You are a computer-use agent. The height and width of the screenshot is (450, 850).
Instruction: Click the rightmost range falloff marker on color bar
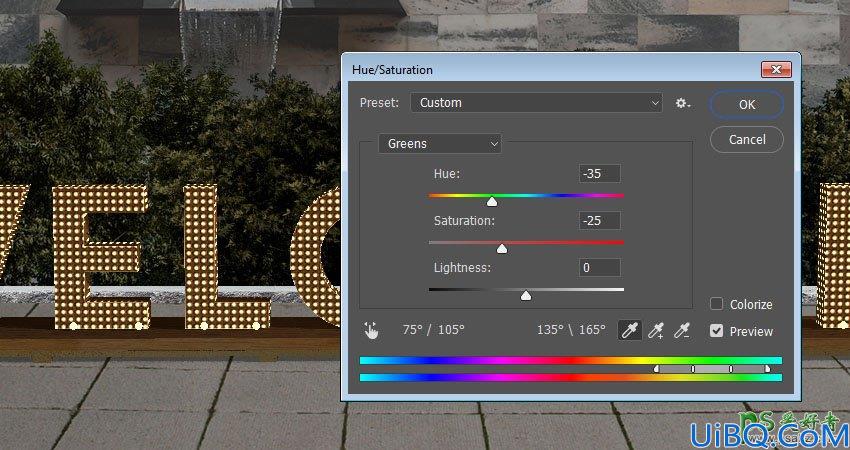(767, 369)
